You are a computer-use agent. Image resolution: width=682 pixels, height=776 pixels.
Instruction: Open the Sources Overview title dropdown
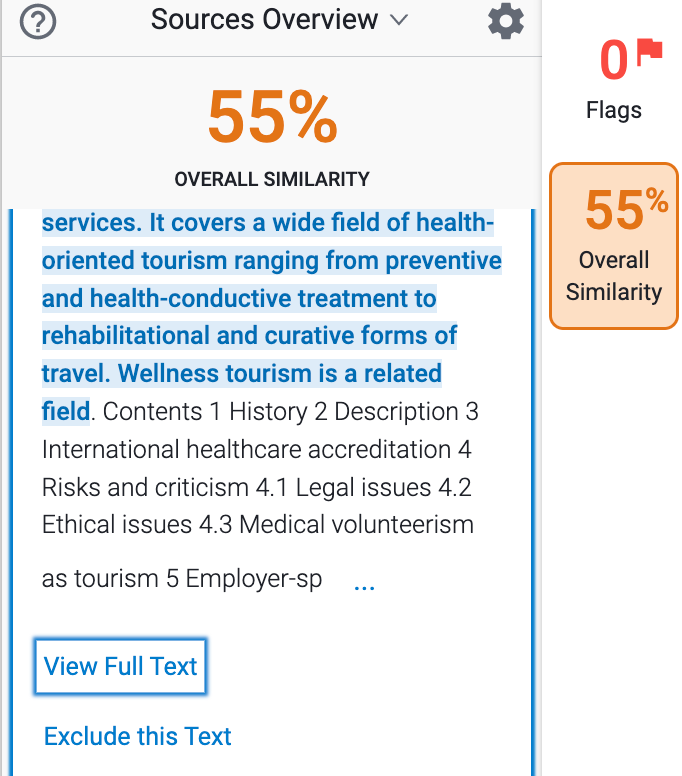pyautogui.click(x=280, y=20)
